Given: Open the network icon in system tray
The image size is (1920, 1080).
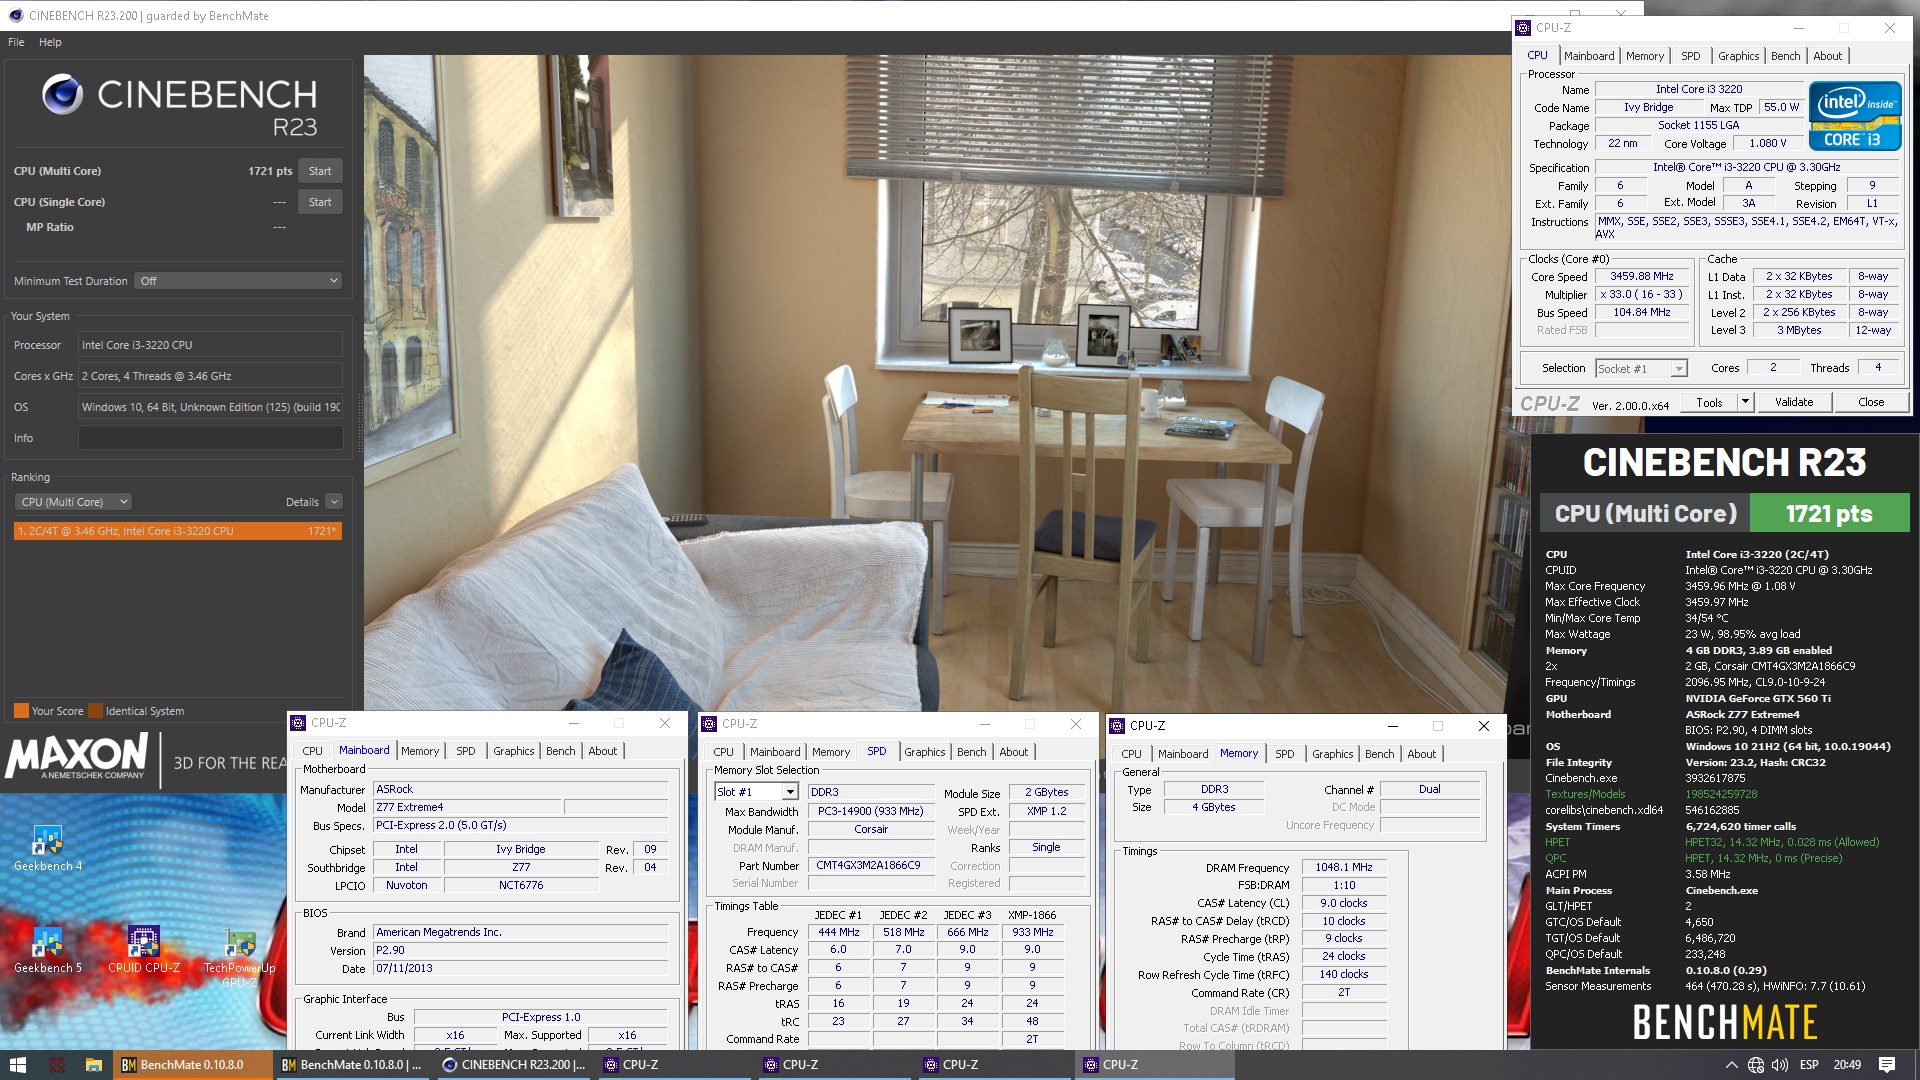Looking at the screenshot, I should [x=1756, y=1065].
